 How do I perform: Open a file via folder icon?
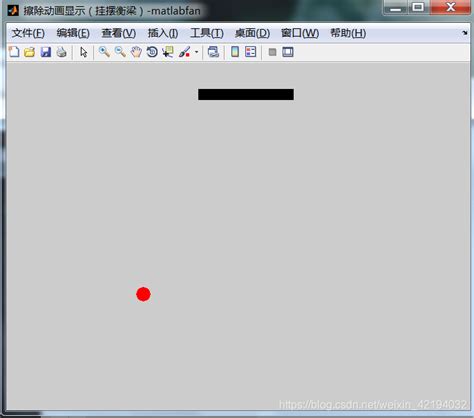coord(29,52)
